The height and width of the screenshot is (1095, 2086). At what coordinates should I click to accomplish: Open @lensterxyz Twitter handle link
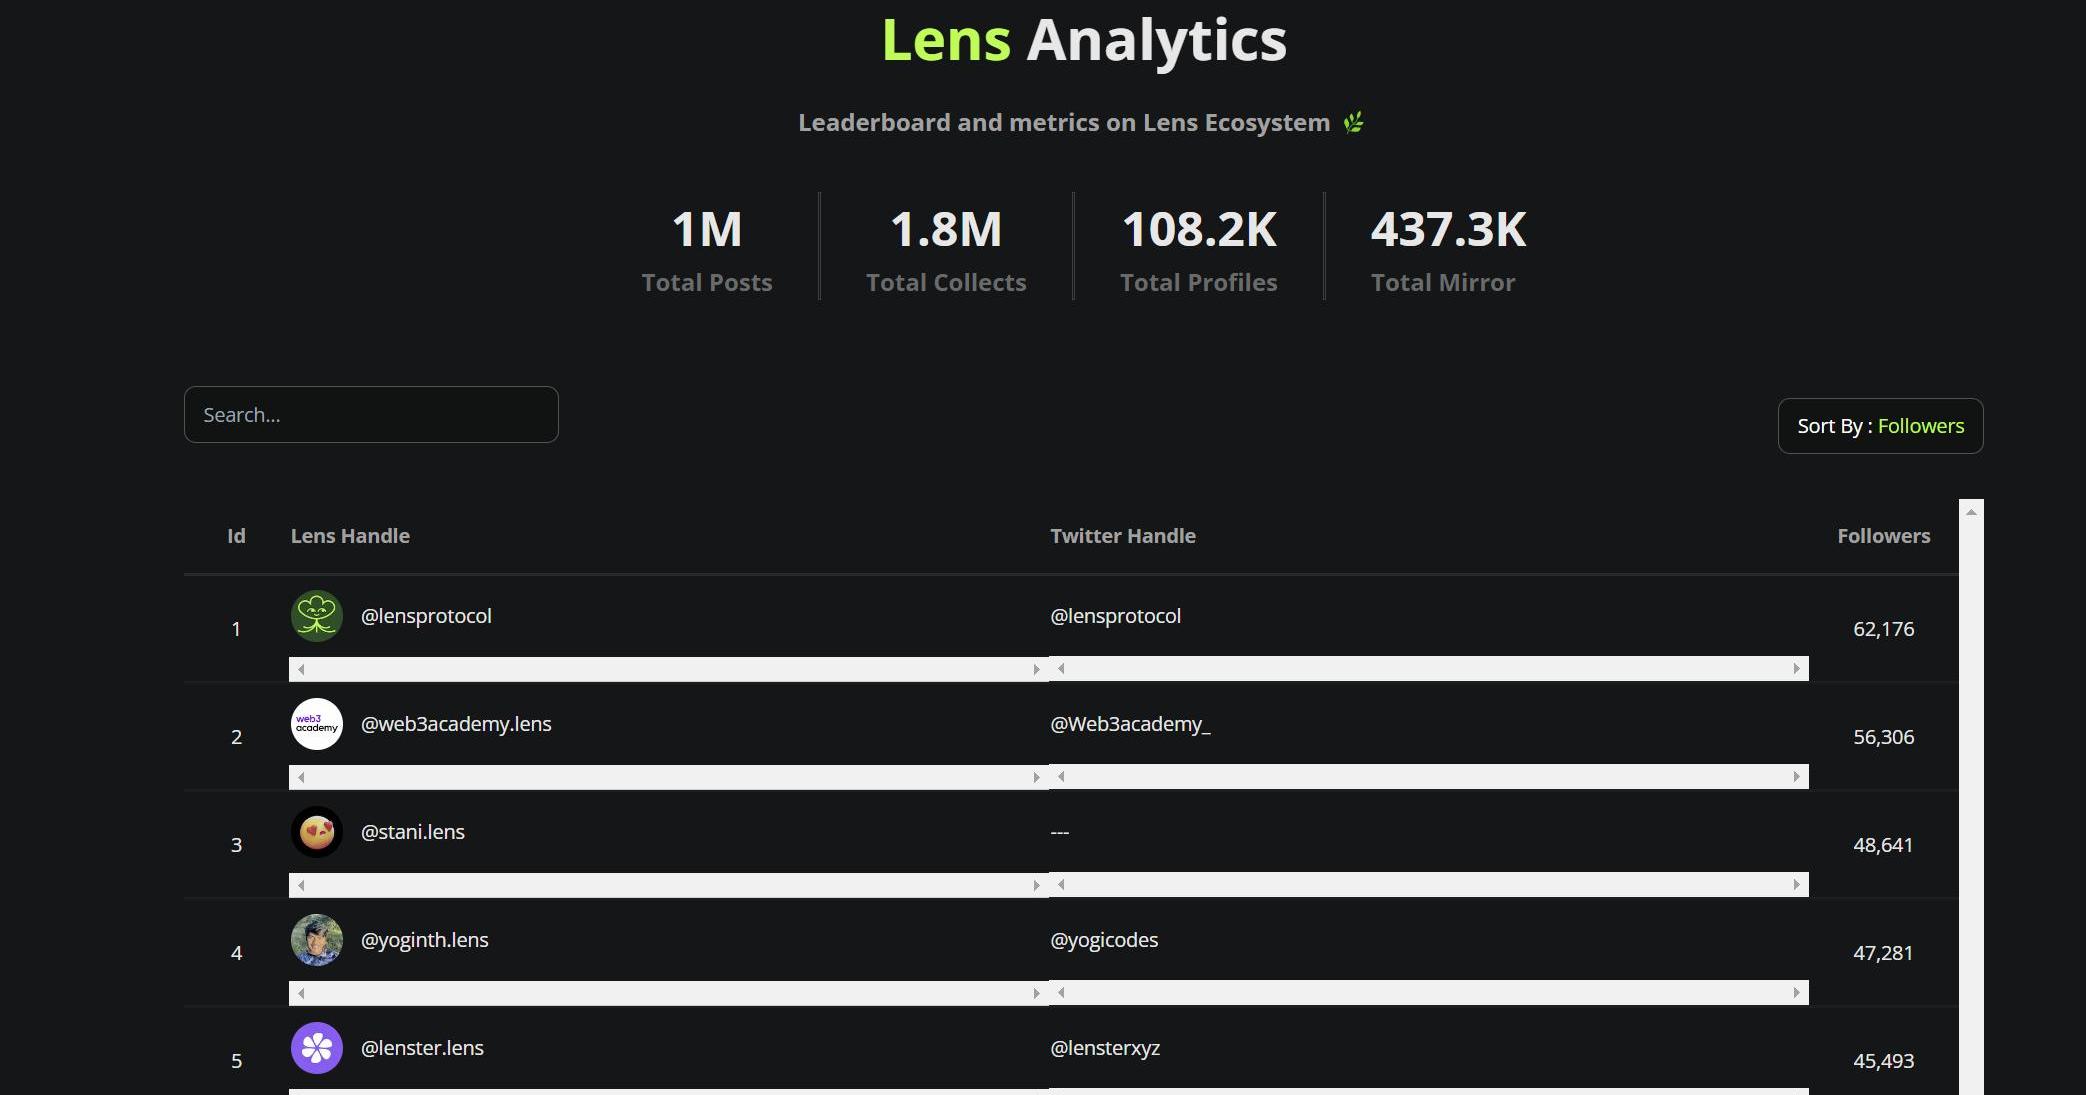(1105, 1048)
